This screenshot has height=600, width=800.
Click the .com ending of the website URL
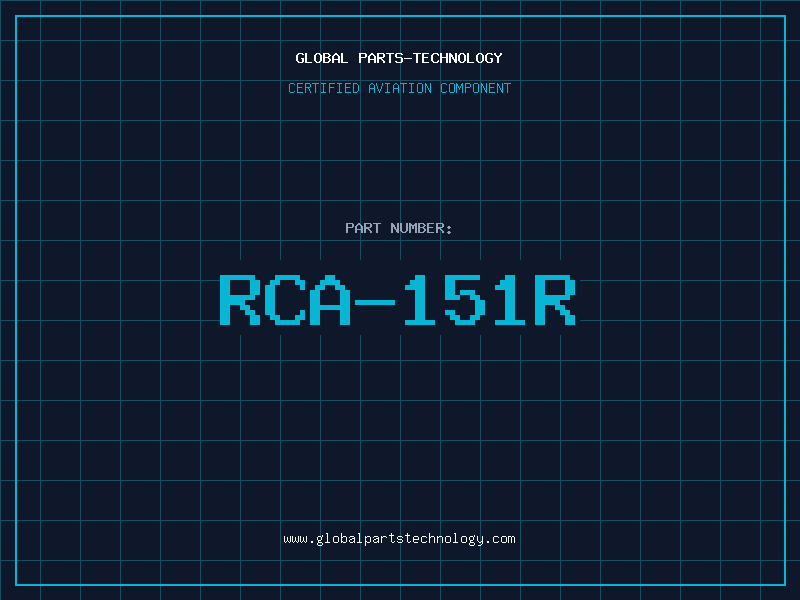pos(500,539)
